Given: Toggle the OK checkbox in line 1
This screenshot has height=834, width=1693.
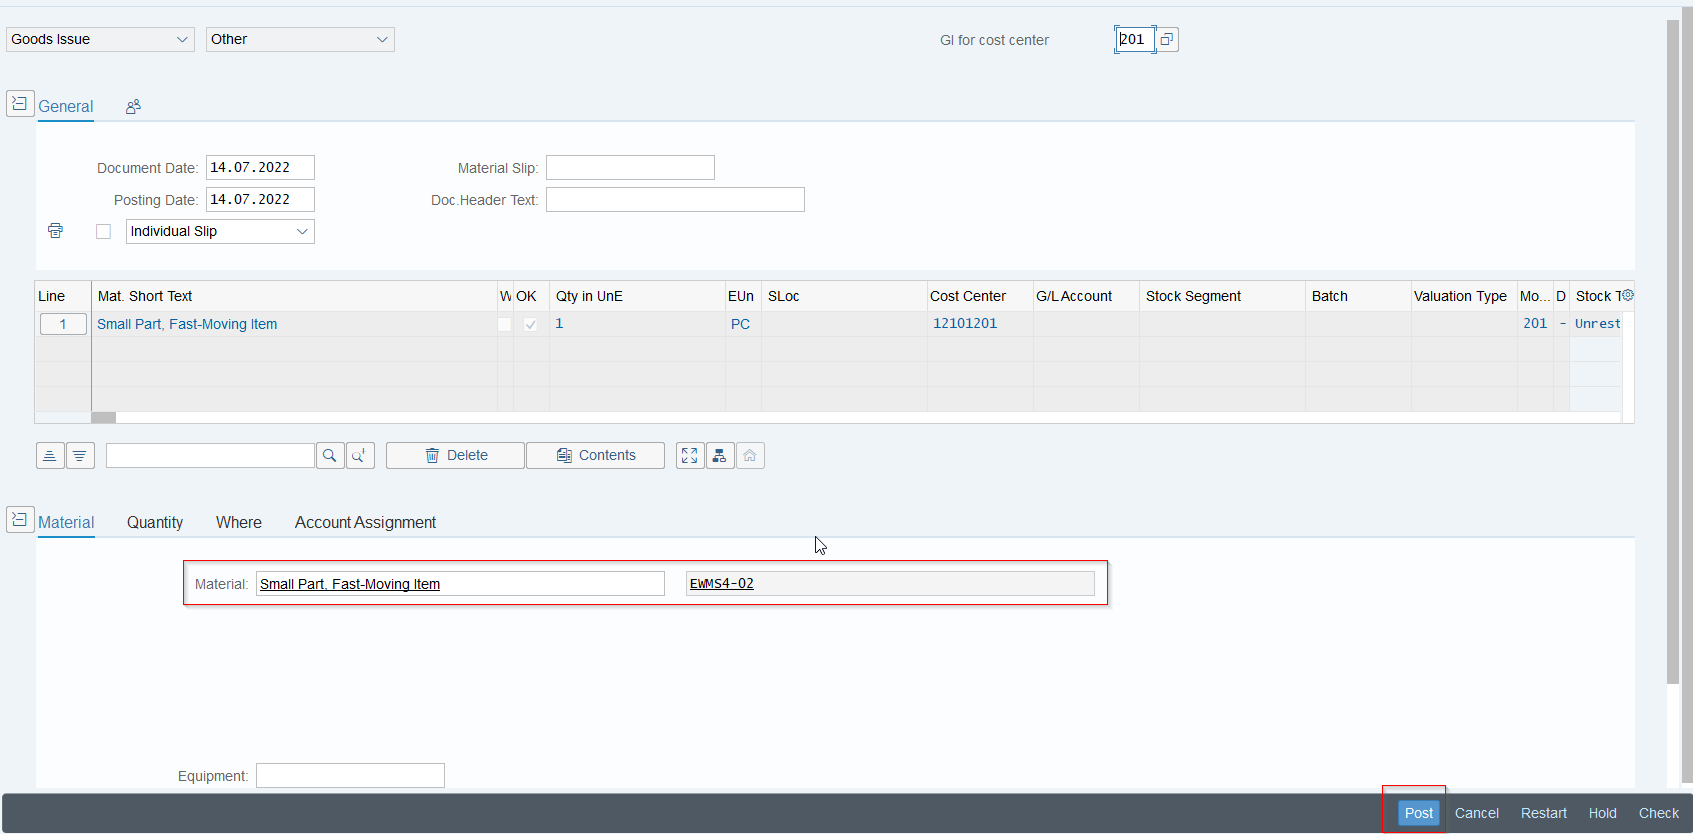Looking at the screenshot, I should point(530,324).
